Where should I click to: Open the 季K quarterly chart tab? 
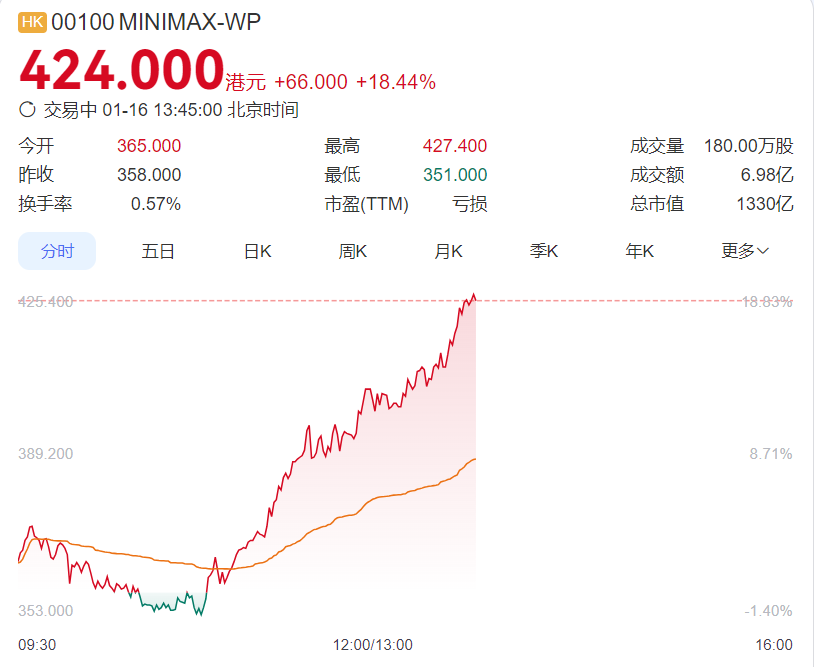[x=544, y=251]
